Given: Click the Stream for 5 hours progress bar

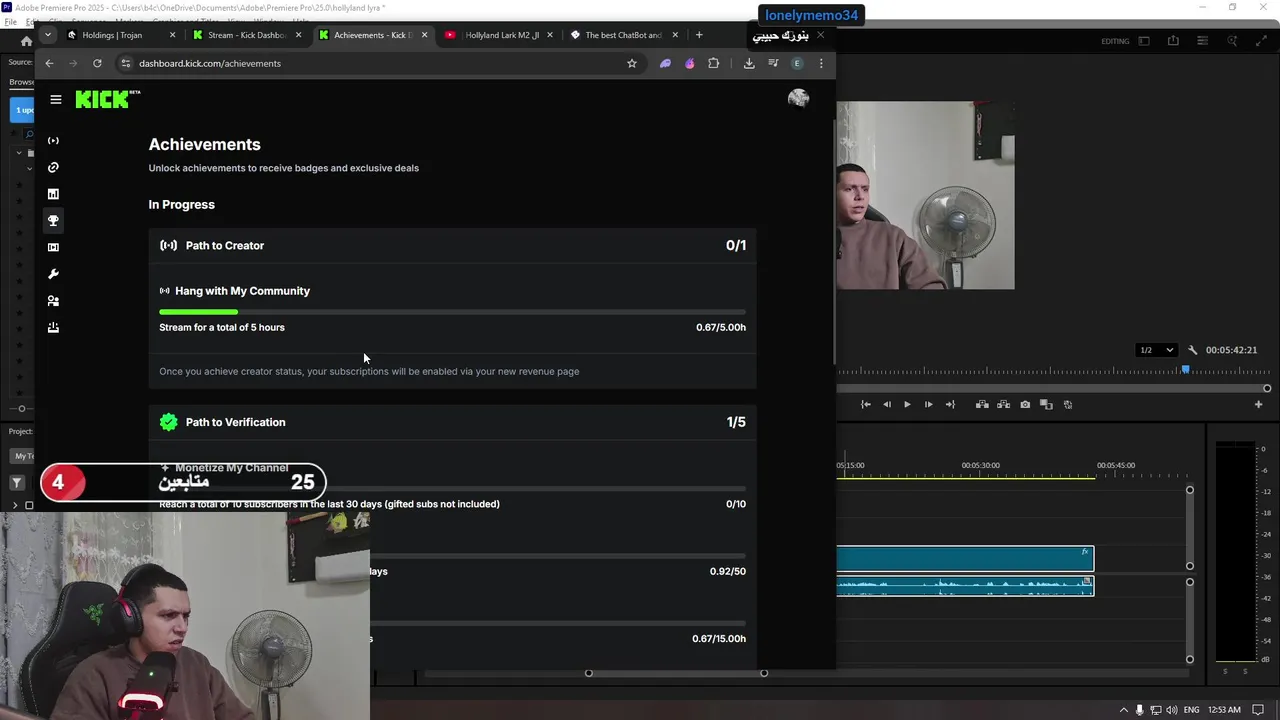Looking at the screenshot, I should [x=452, y=312].
